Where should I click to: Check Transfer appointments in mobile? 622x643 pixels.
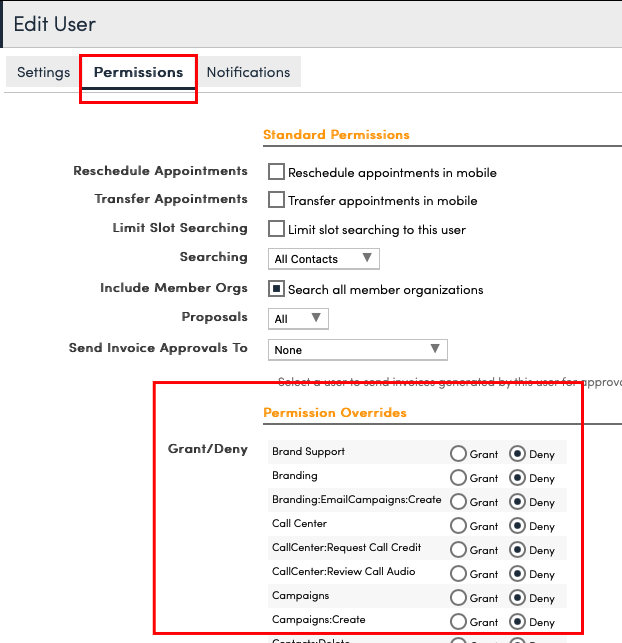click(277, 200)
